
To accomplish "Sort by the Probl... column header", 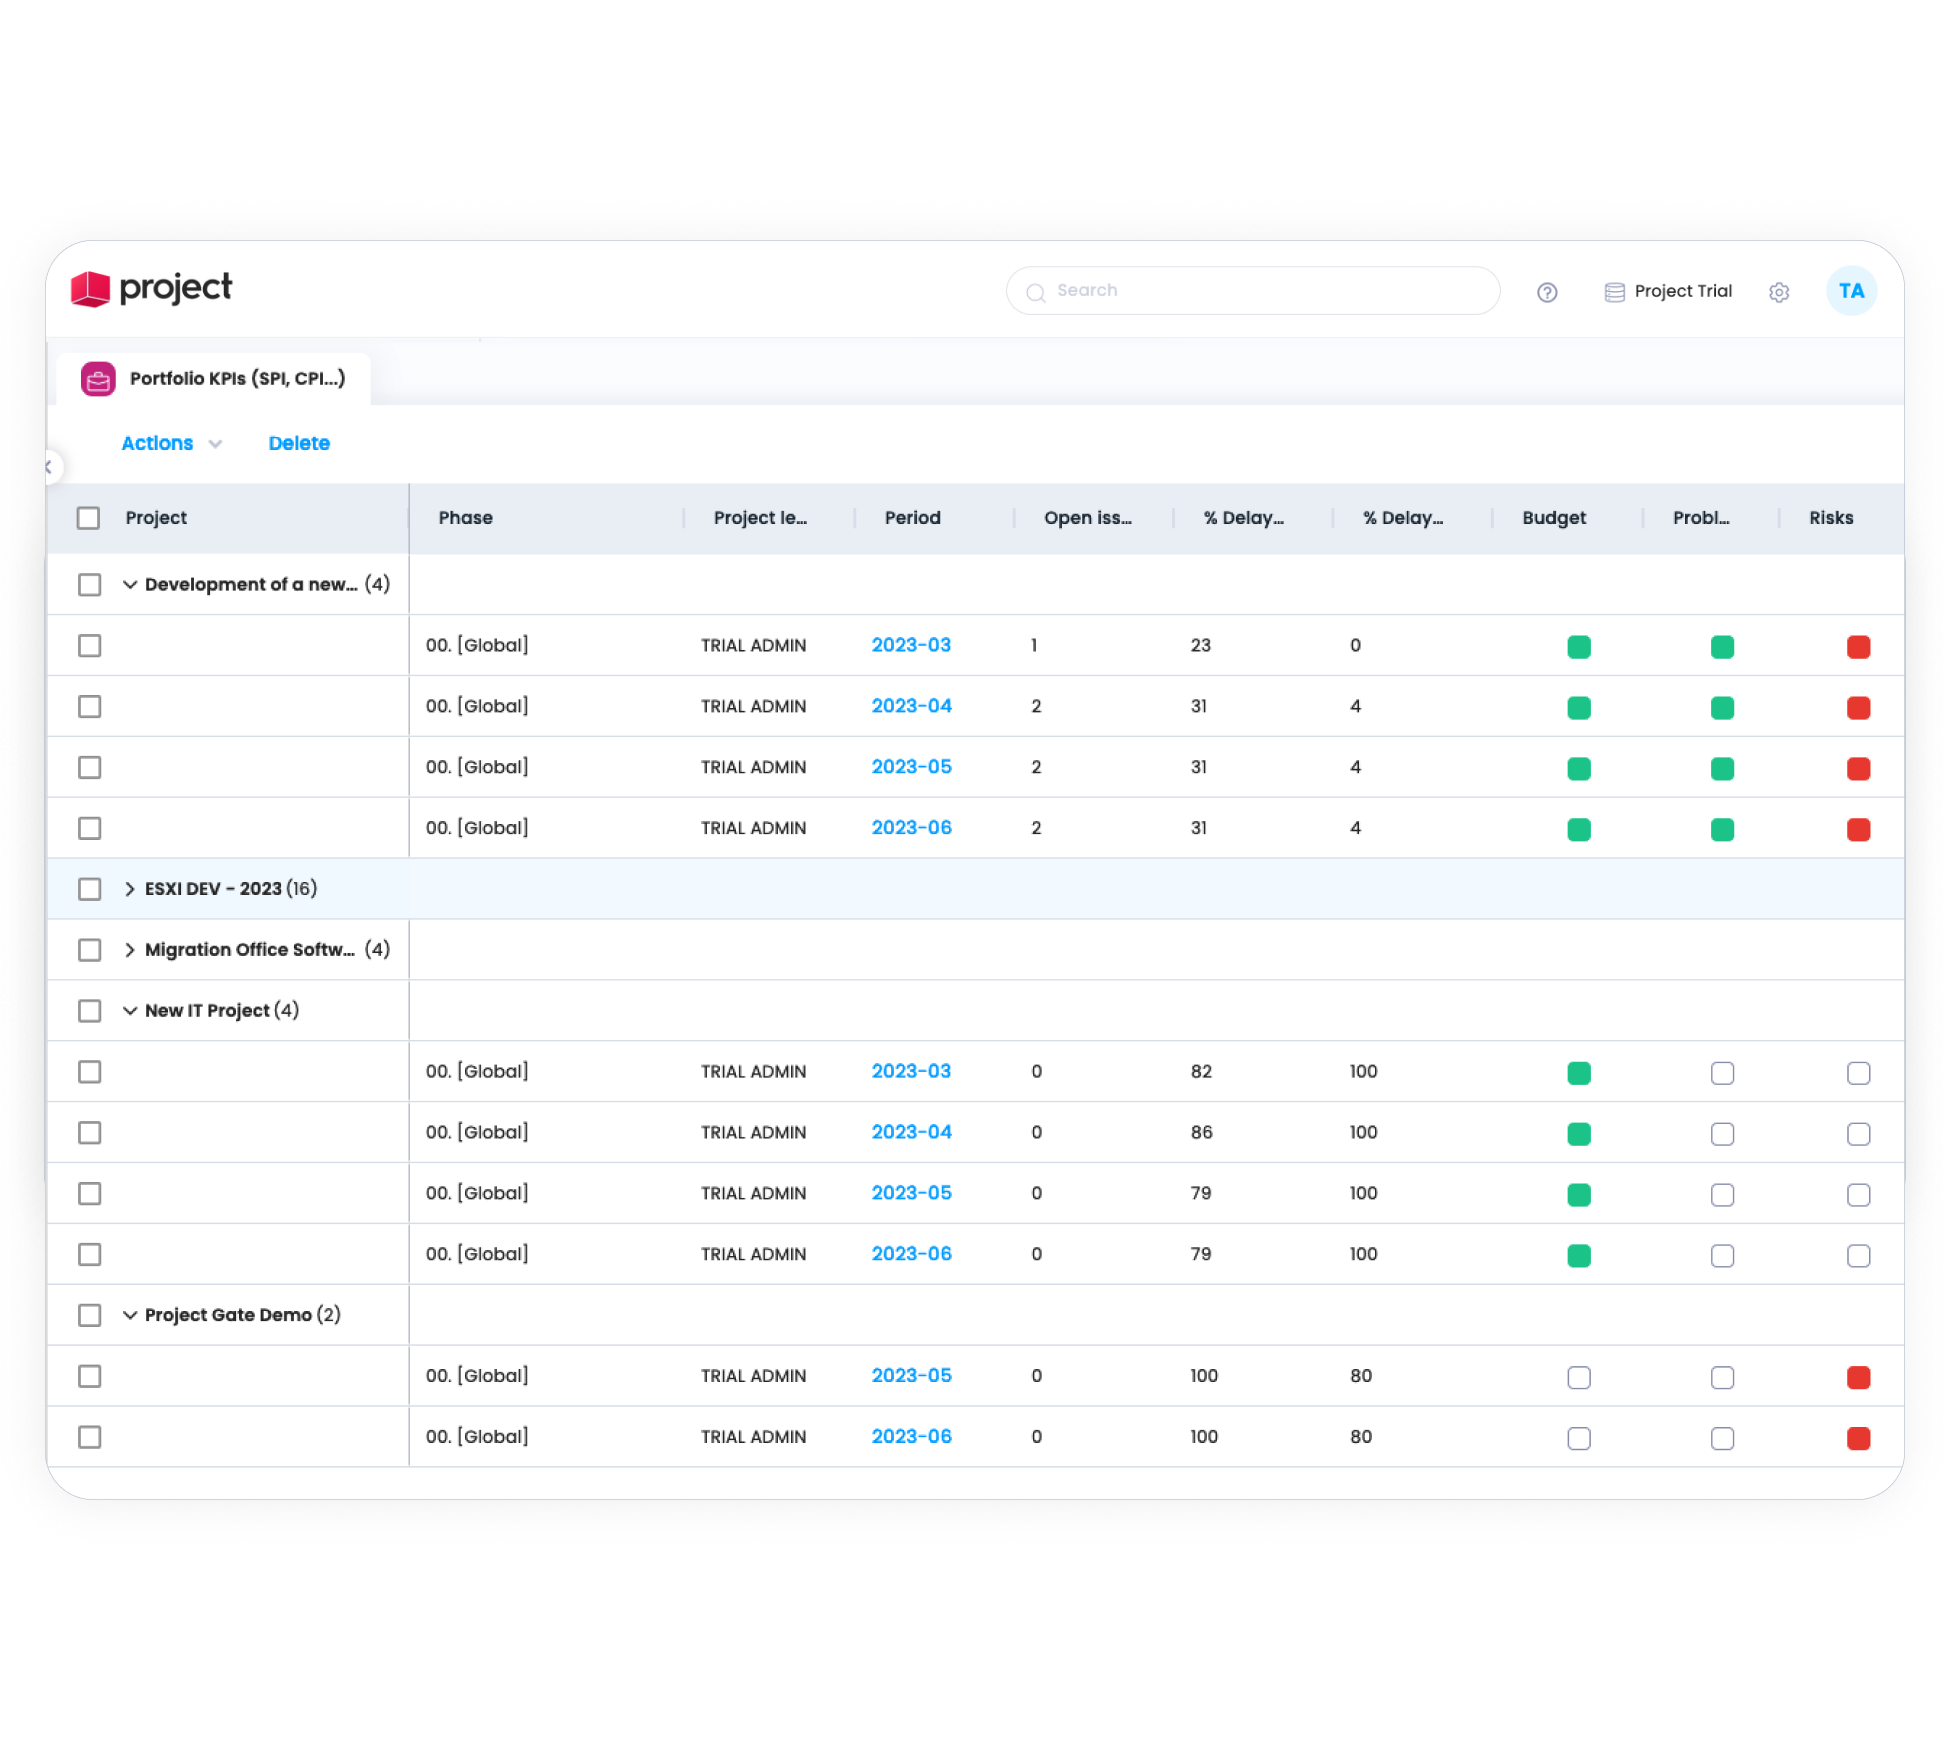I will click(x=1701, y=518).
